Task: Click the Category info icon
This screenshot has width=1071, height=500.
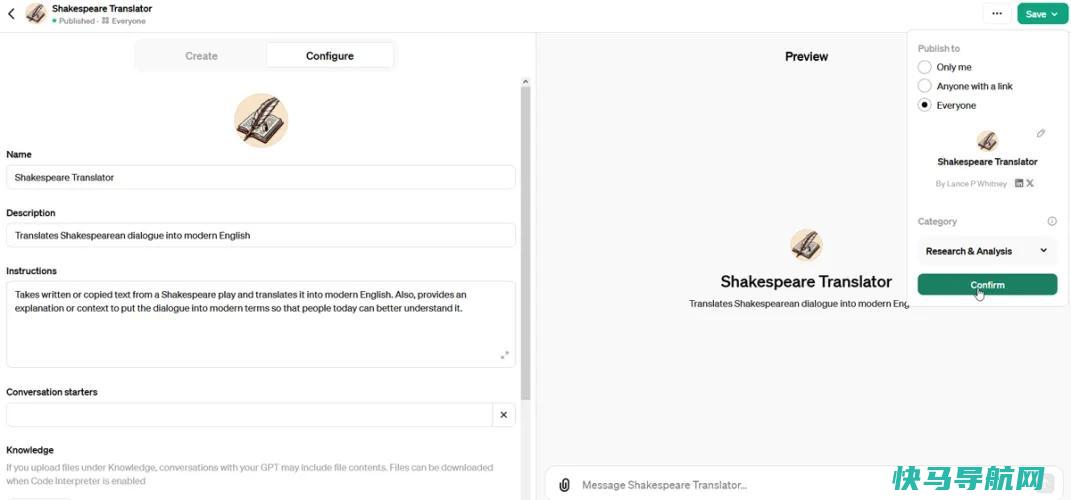Action: pyautogui.click(x=1052, y=221)
